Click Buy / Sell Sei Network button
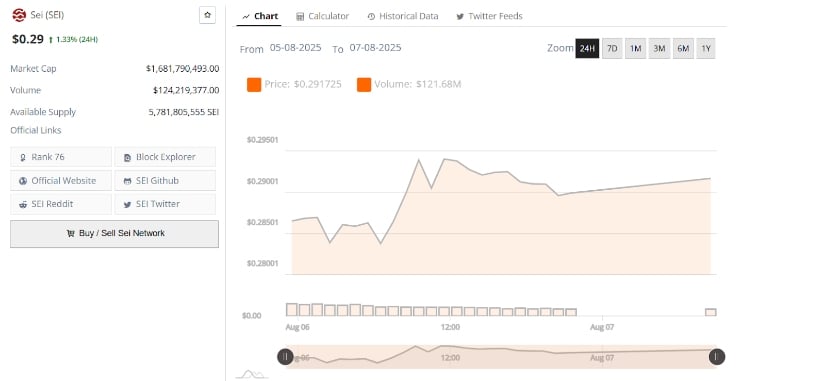Image resolution: width=825 pixels, height=381 pixels. click(114, 234)
